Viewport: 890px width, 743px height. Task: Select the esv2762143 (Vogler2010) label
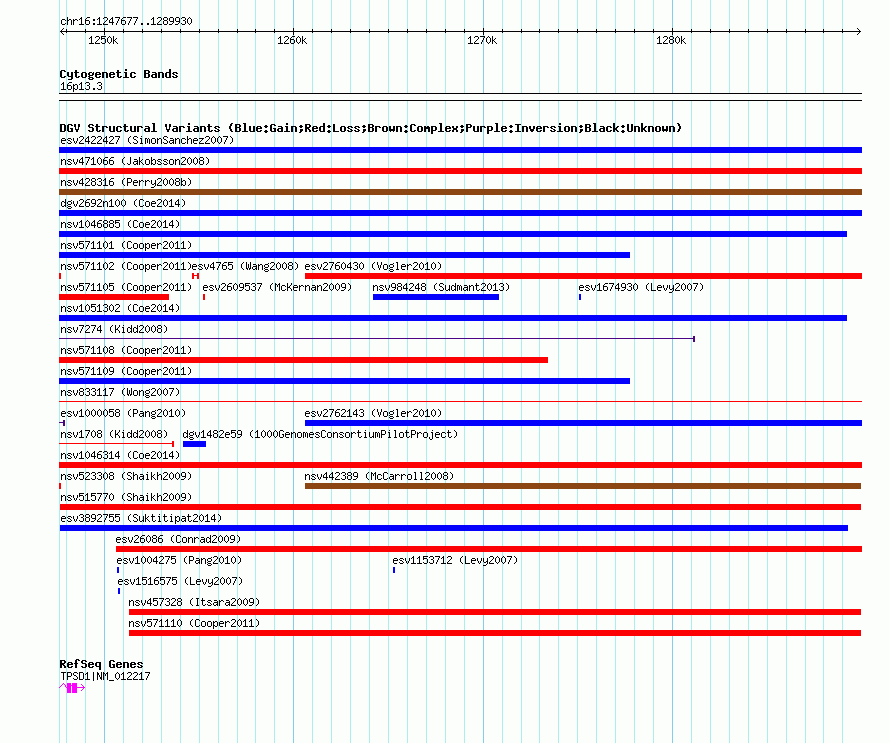373,413
